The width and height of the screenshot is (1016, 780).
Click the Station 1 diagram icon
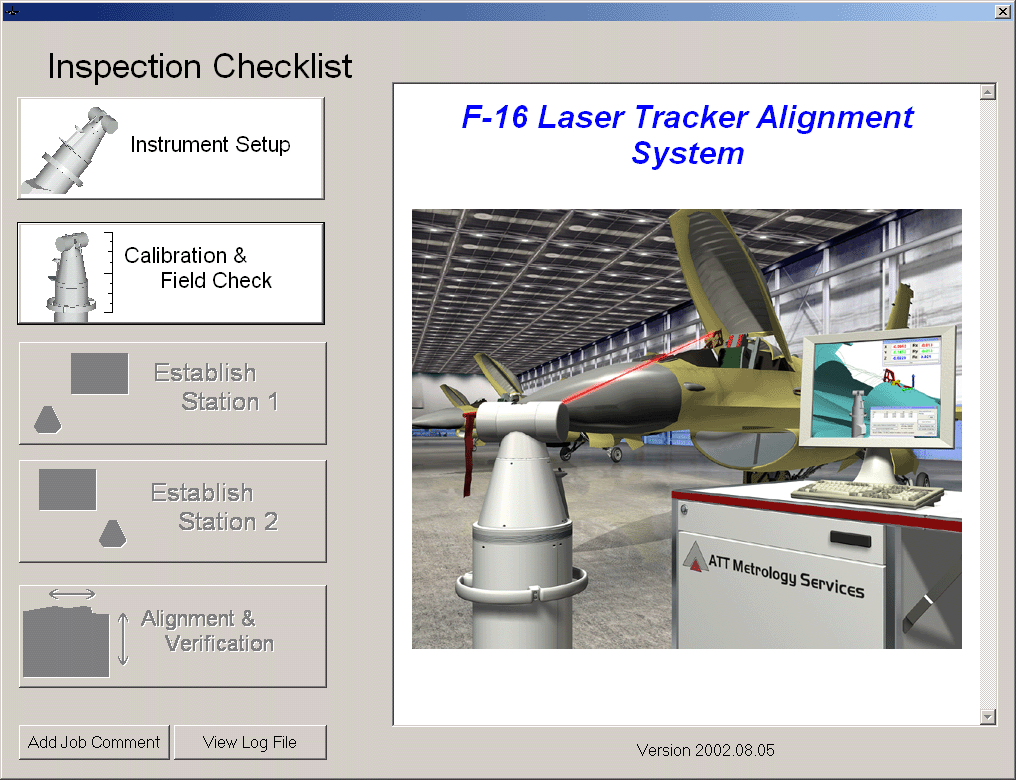coord(81,393)
